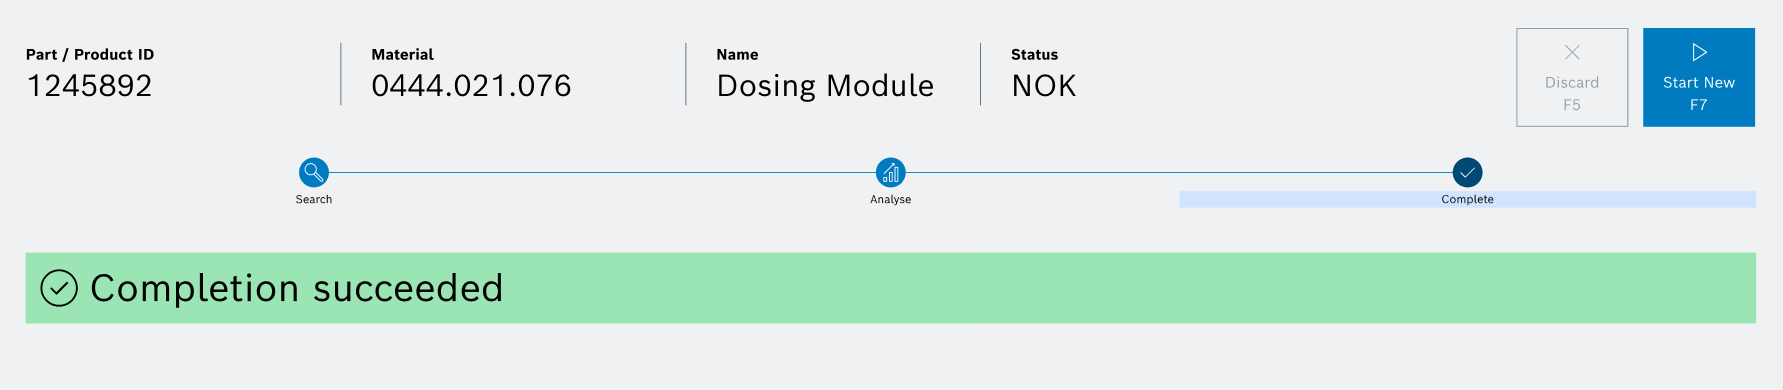
Task: Click the X icon on Discard
Action: 1572,52
